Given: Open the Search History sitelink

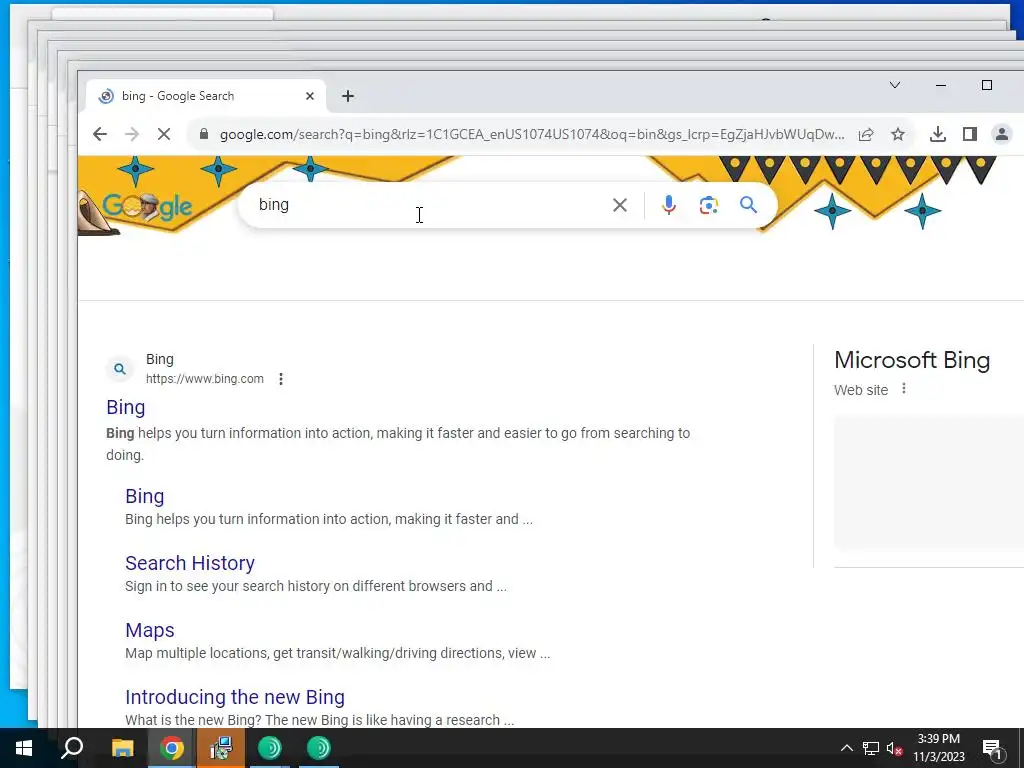Looking at the screenshot, I should point(190,563).
